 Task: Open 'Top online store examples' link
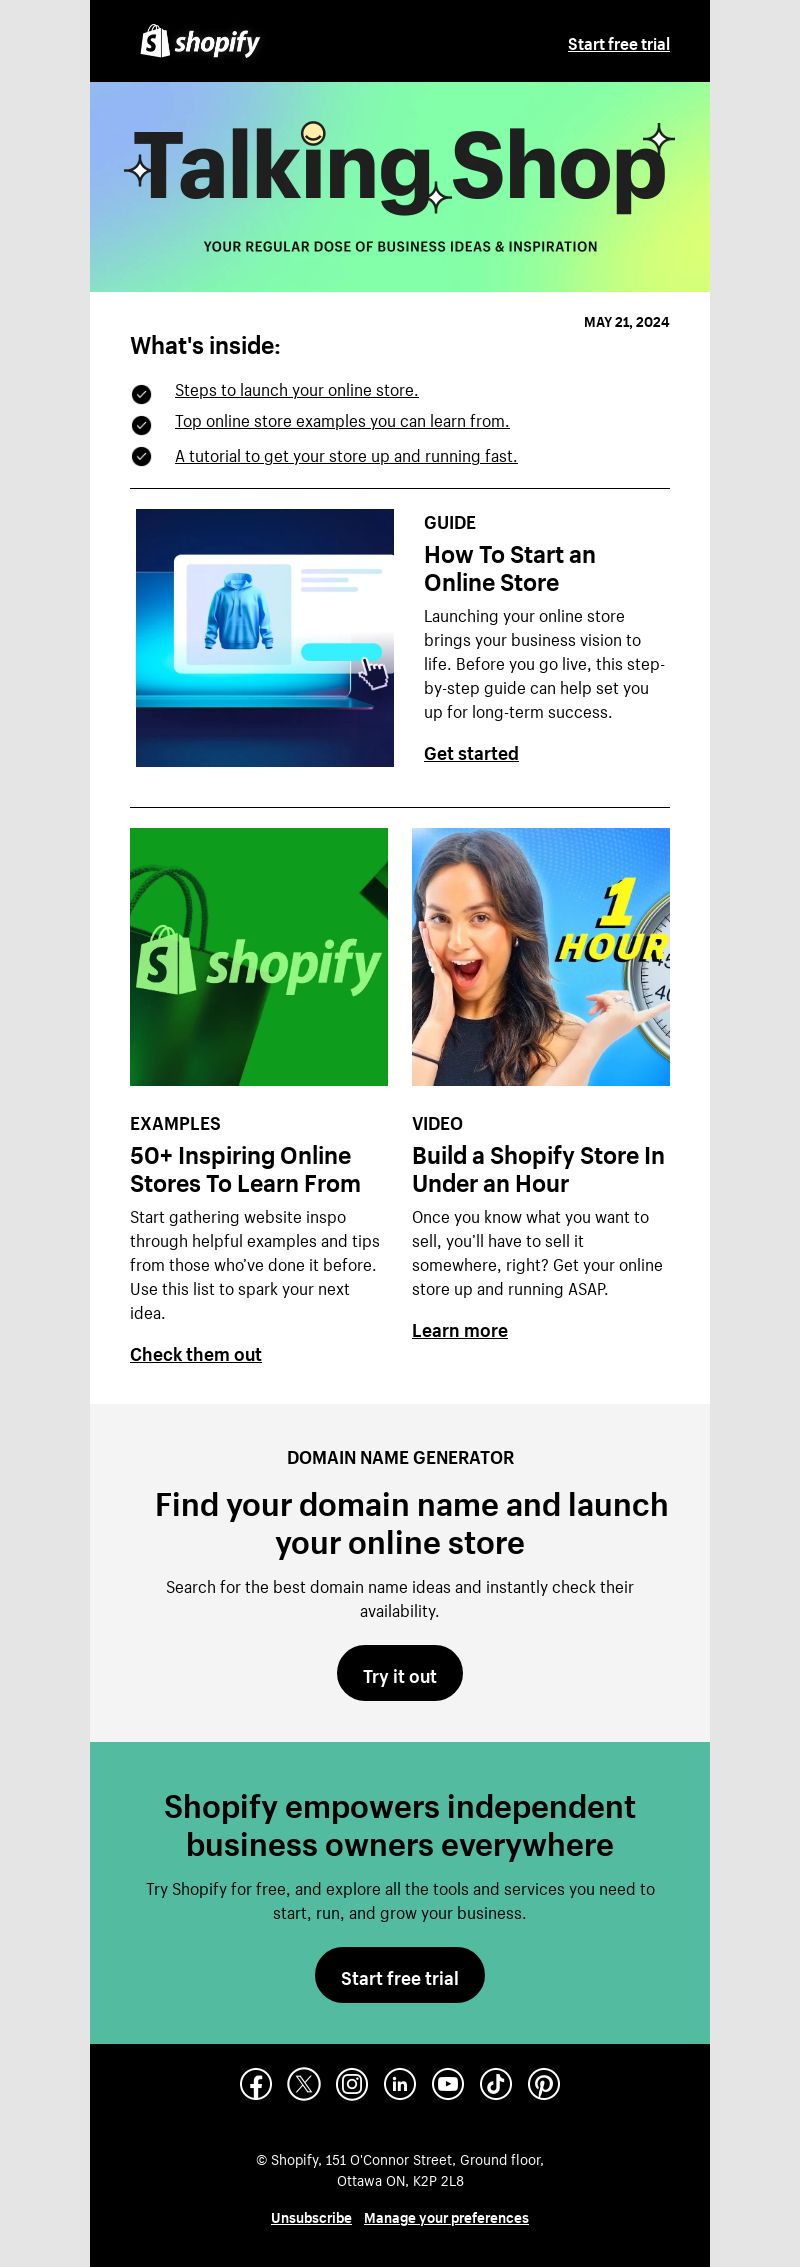(x=342, y=421)
